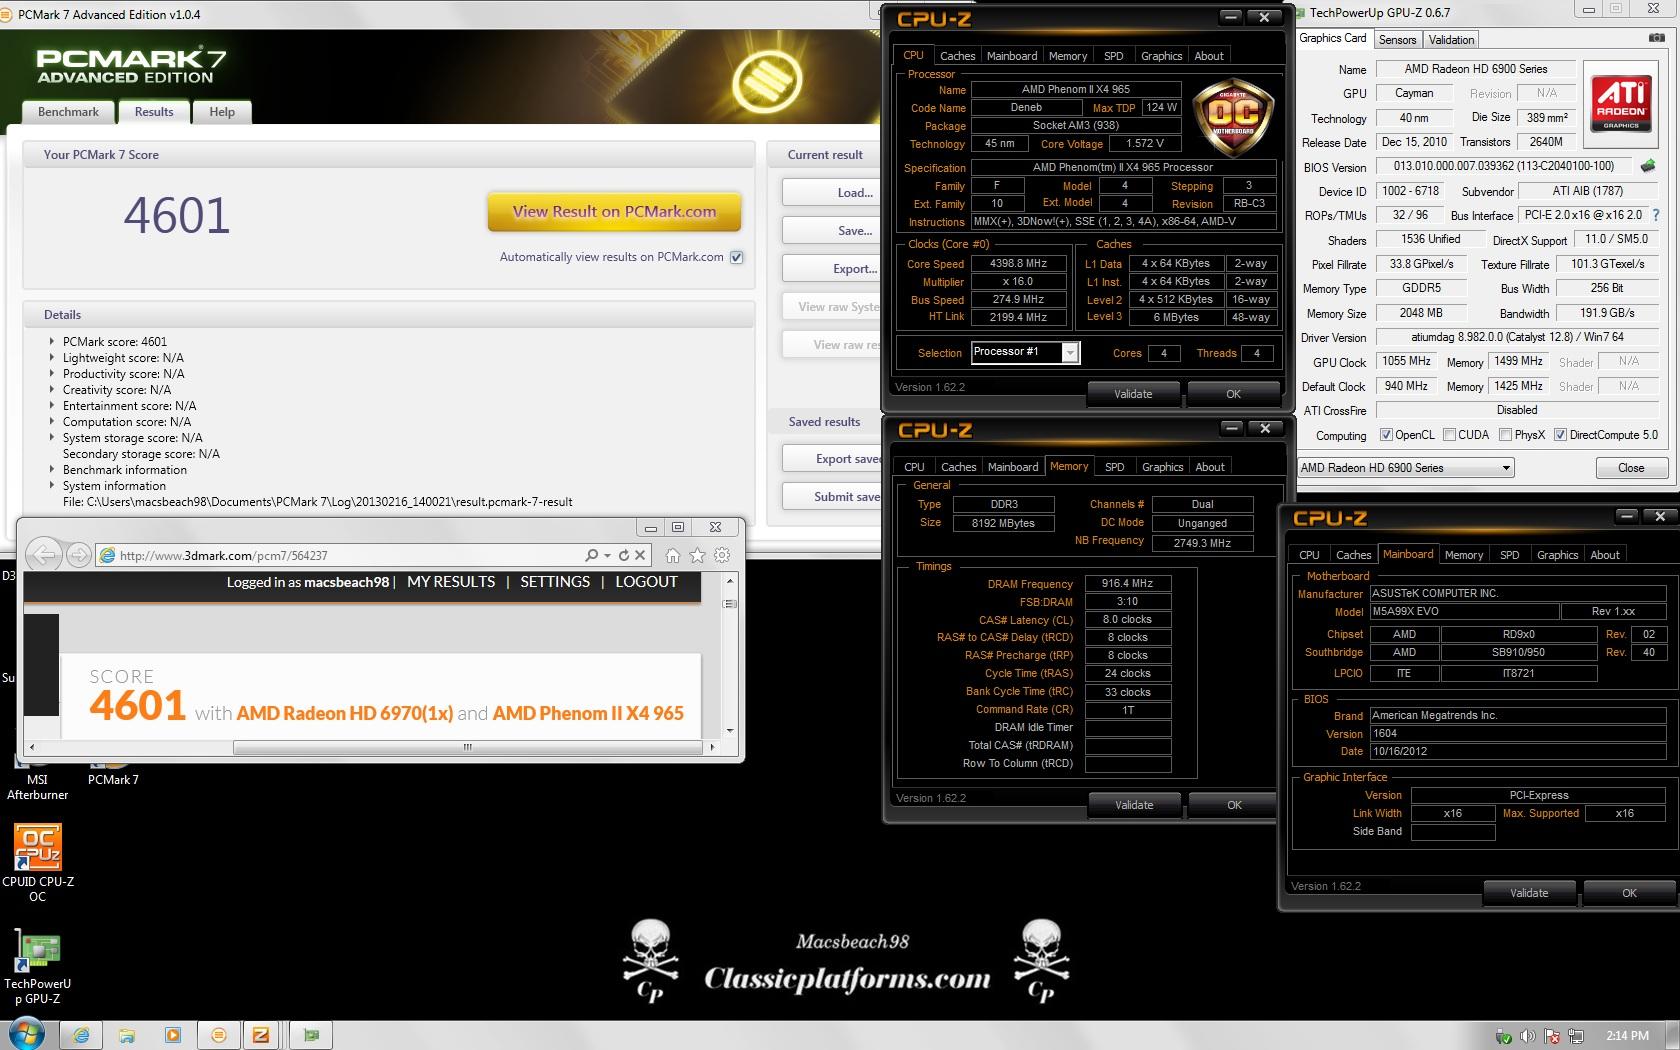The height and width of the screenshot is (1050, 1680).
Task: Toggle the DirectCompute 5.0 checkbox
Action: [1560, 435]
